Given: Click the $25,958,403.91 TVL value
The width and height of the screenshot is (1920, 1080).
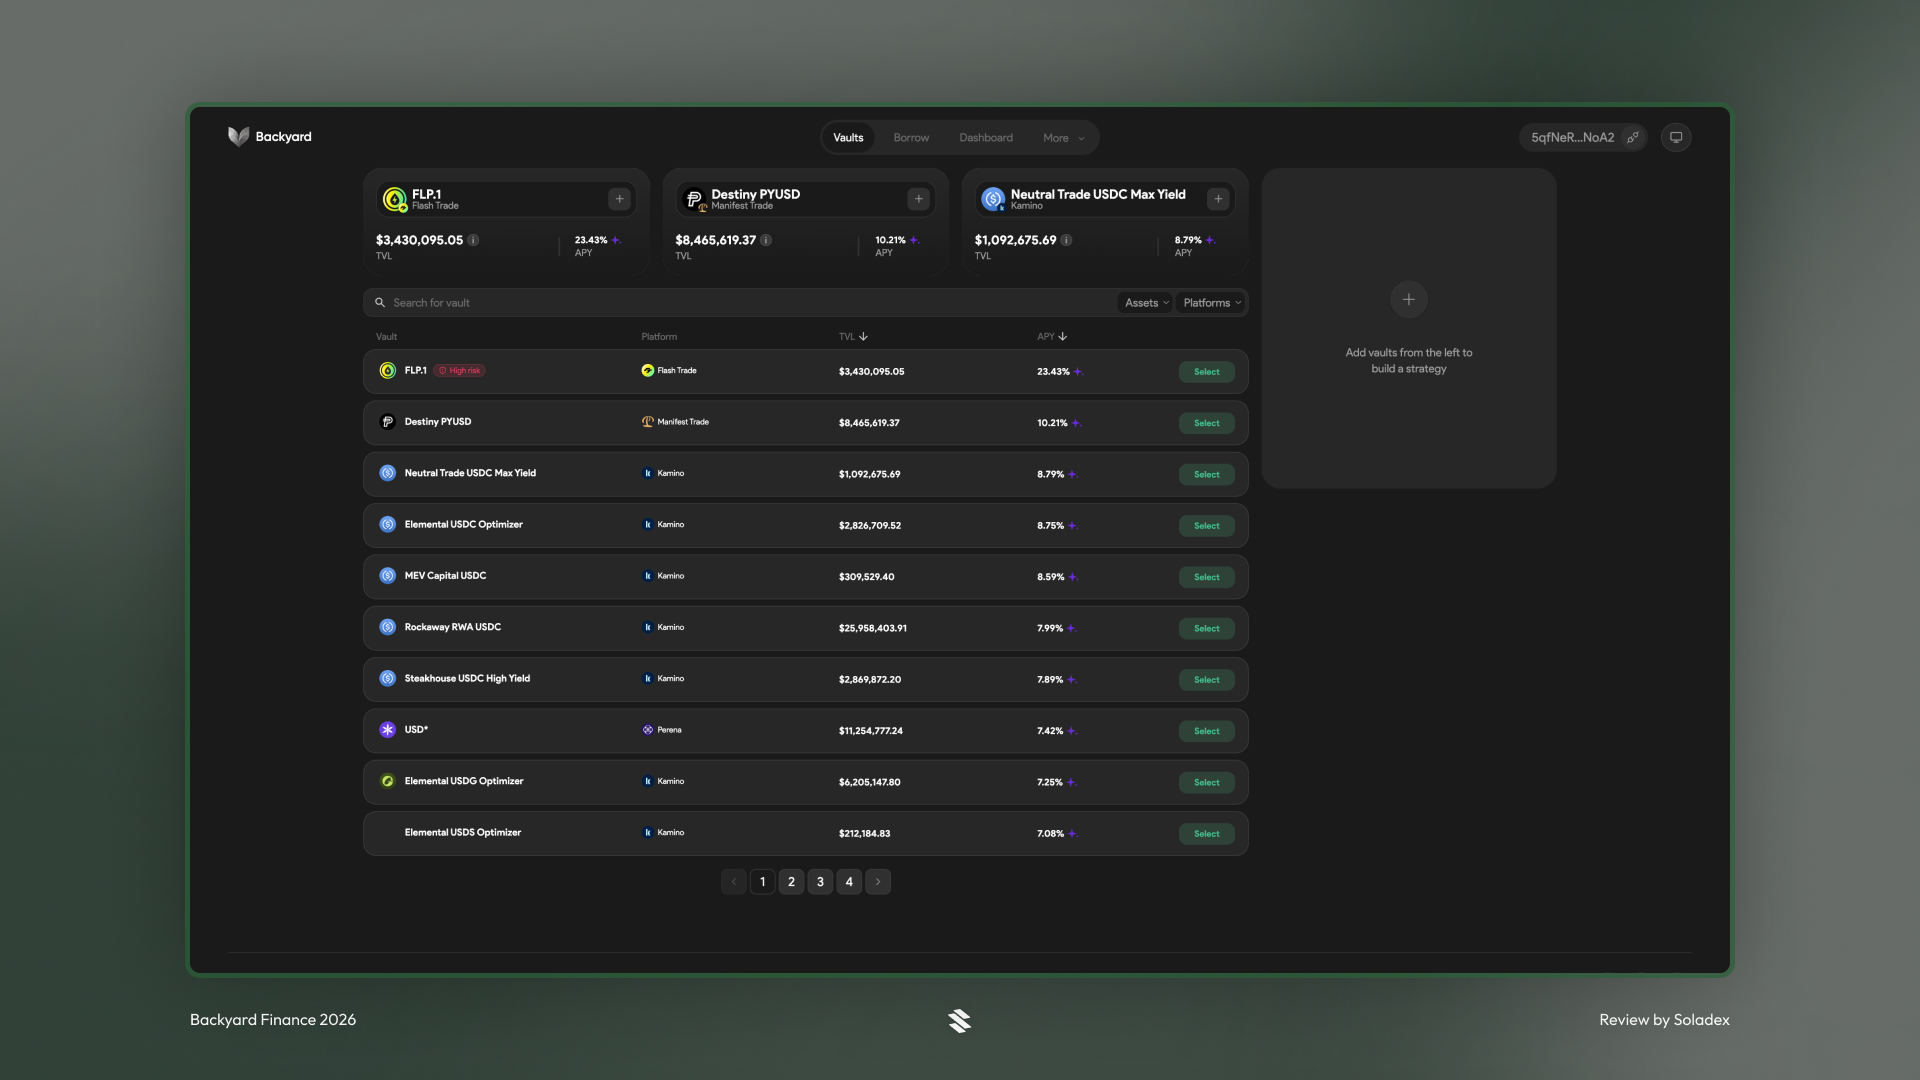Looking at the screenshot, I should click(873, 628).
